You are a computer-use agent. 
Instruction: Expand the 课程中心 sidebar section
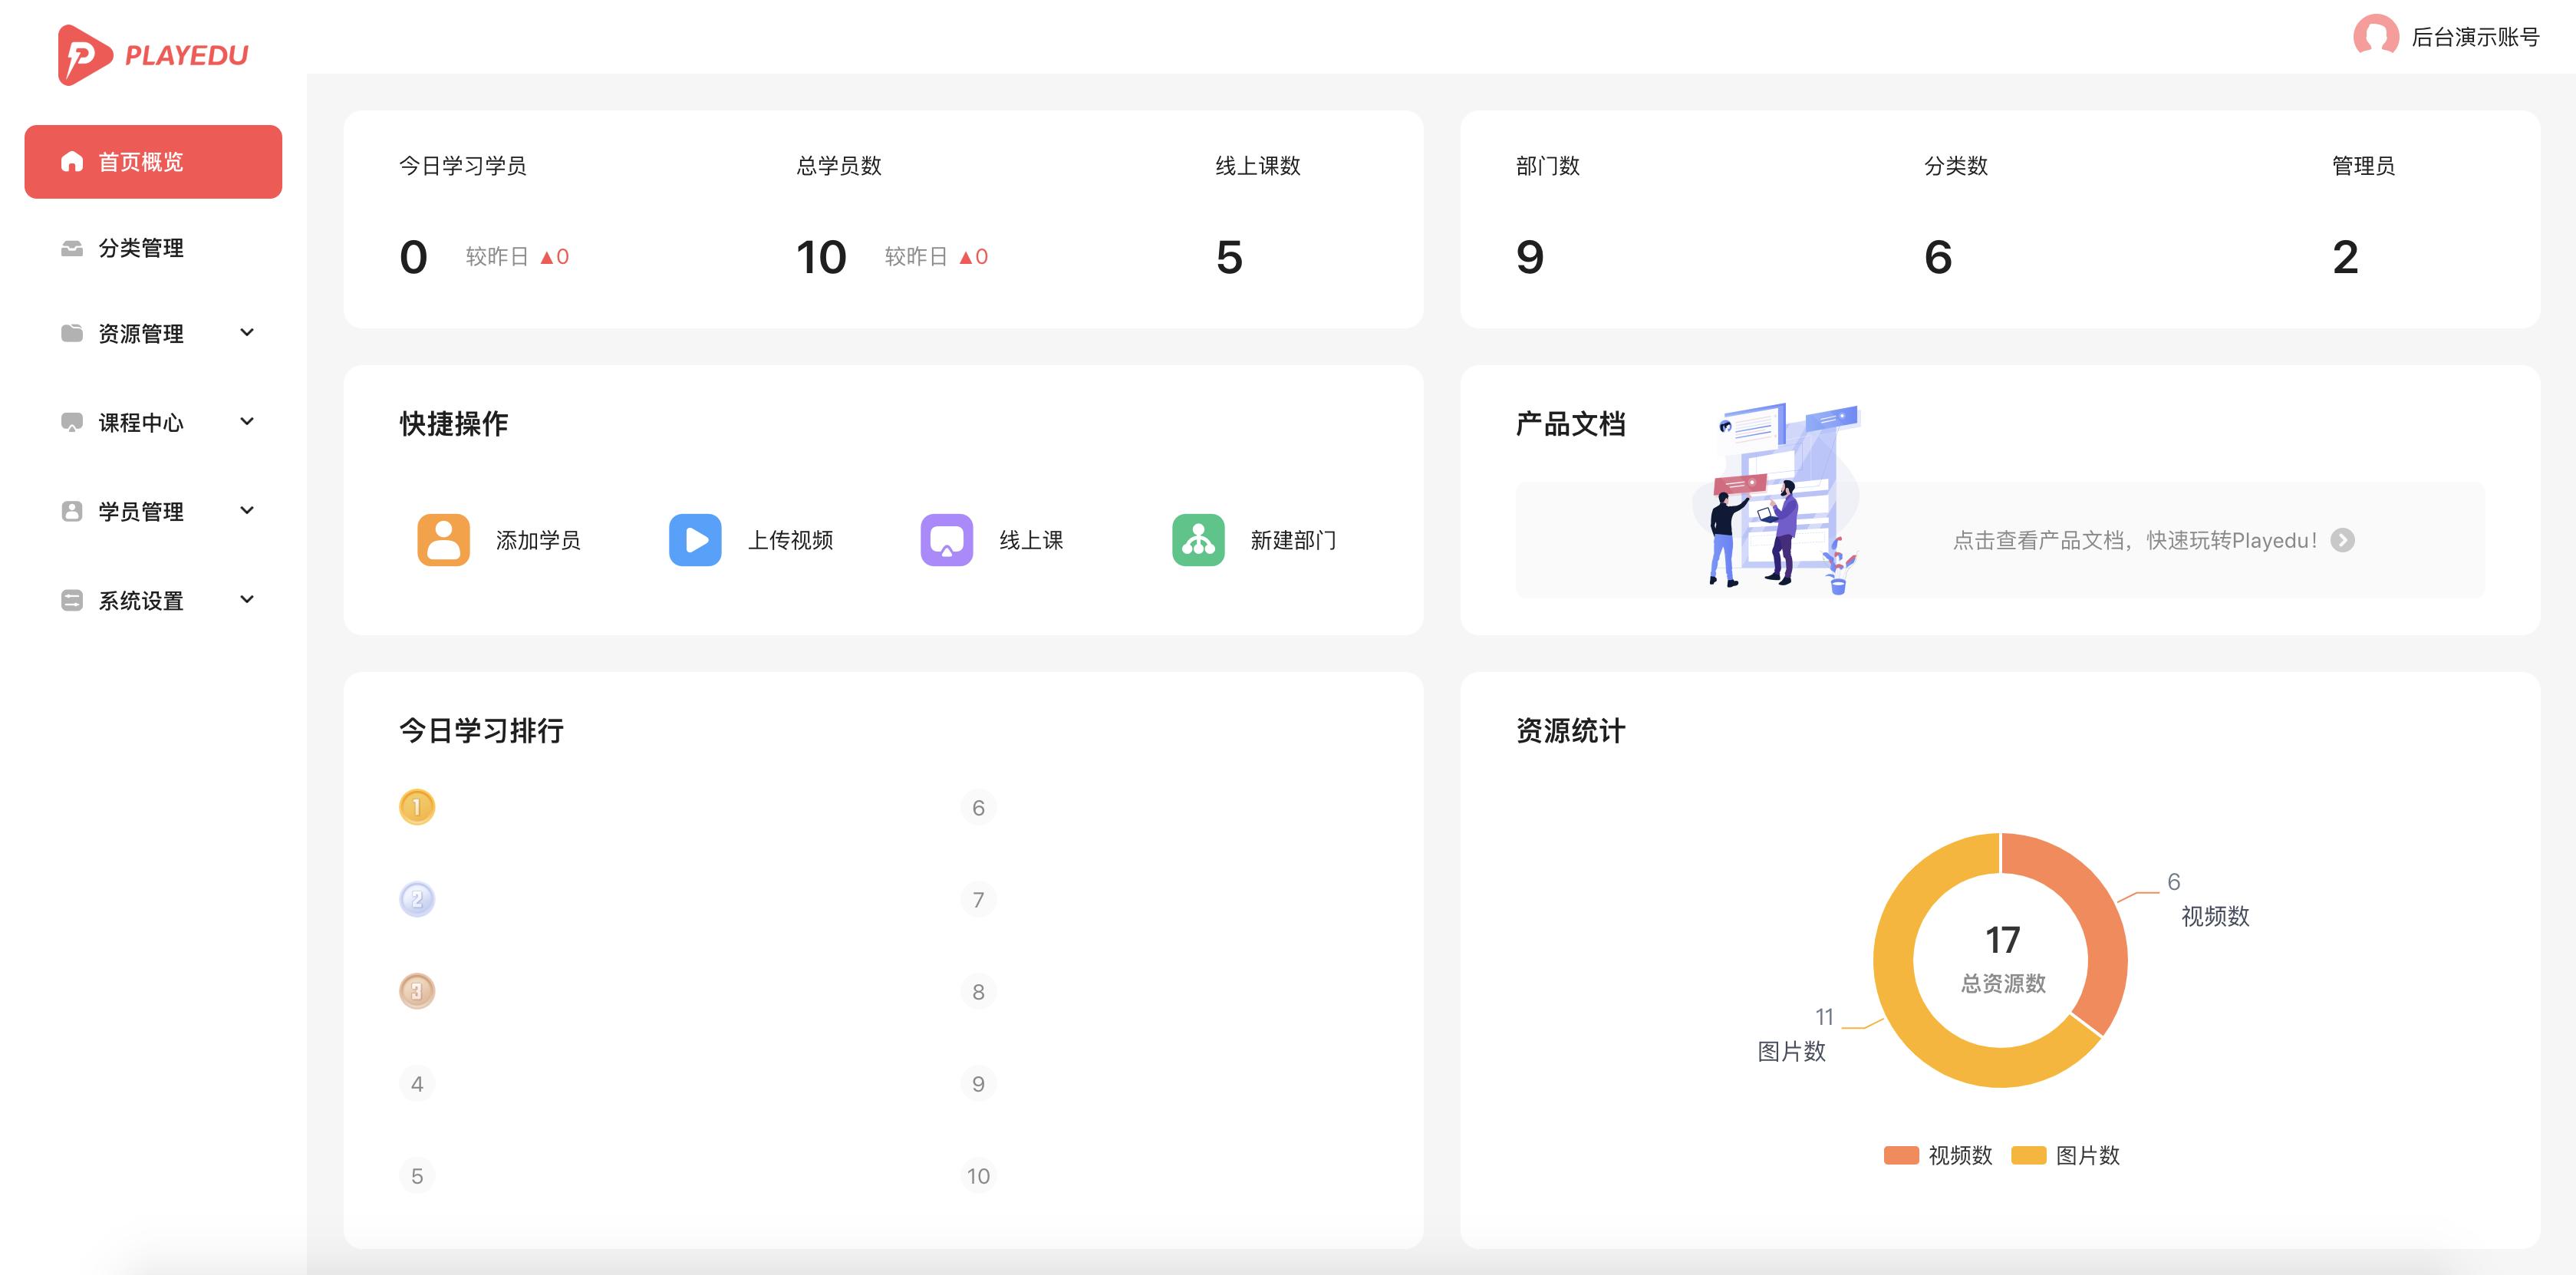pyautogui.click(x=140, y=422)
